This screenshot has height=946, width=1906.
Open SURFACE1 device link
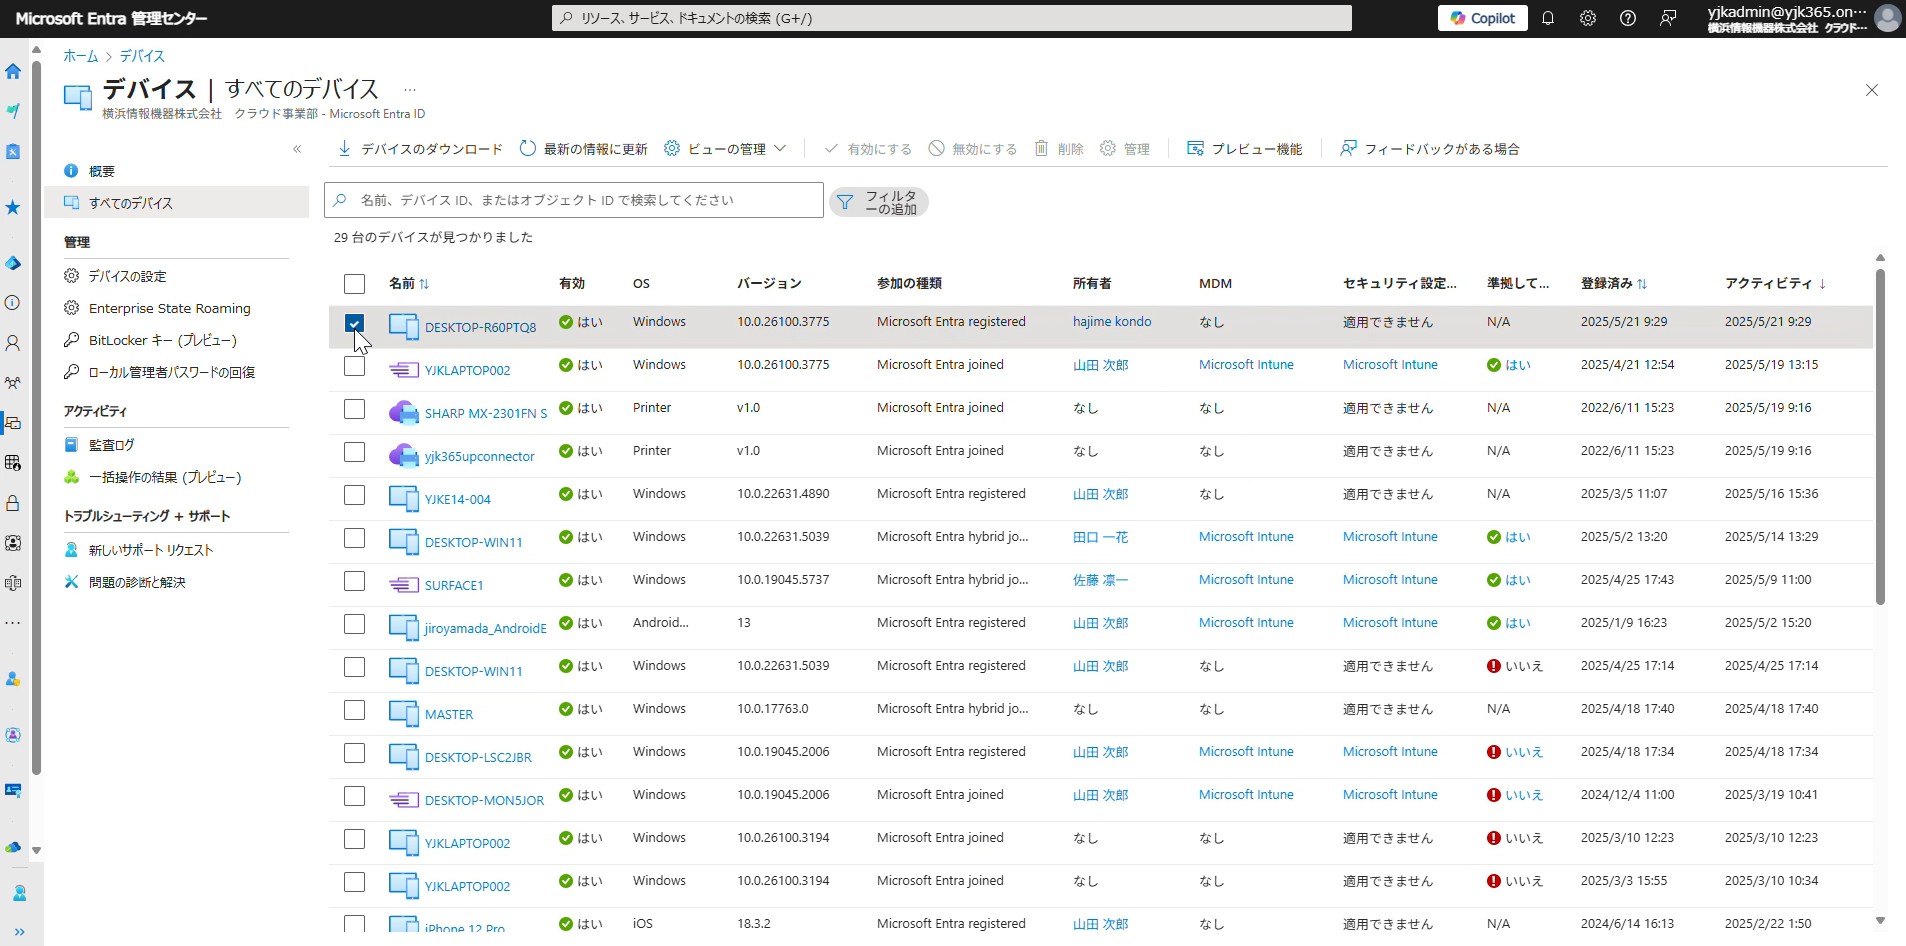(x=454, y=585)
